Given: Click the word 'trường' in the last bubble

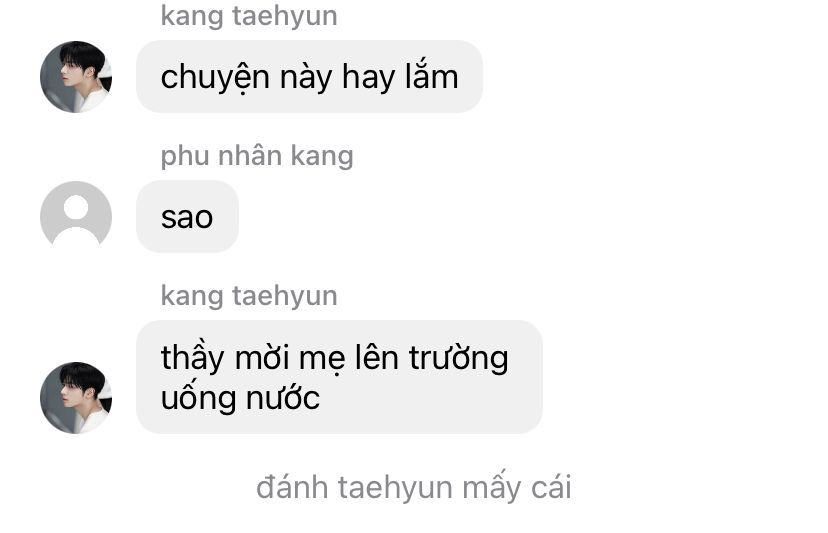Looking at the screenshot, I should pyautogui.click(x=459, y=360).
